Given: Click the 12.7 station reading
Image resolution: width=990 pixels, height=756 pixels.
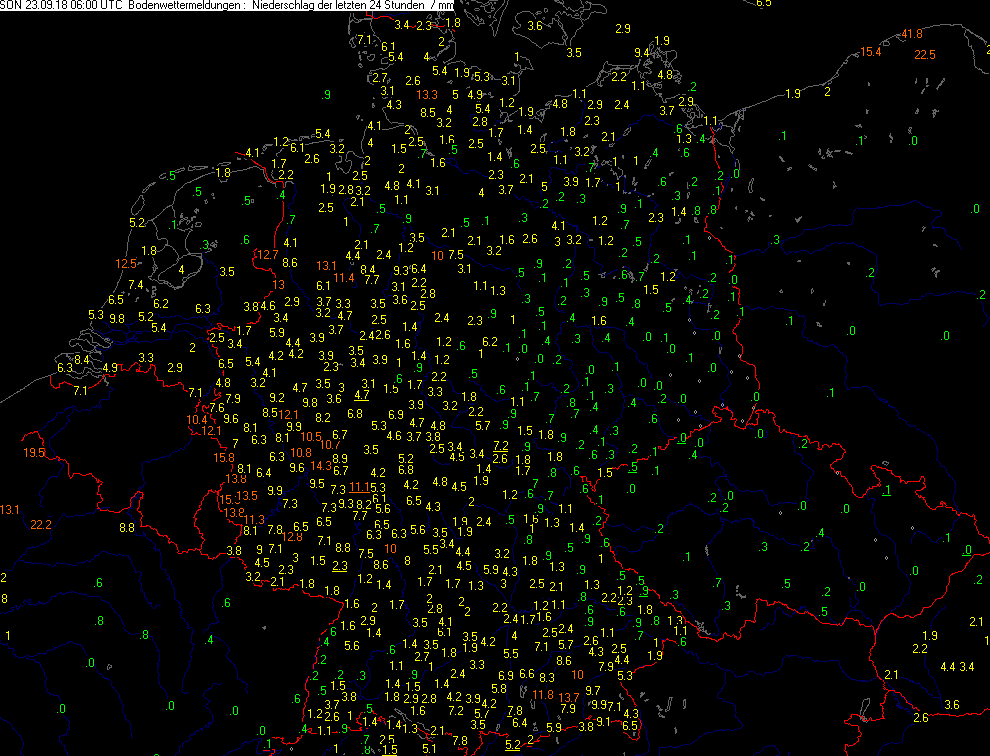Looking at the screenshot, I should [267, 255].
